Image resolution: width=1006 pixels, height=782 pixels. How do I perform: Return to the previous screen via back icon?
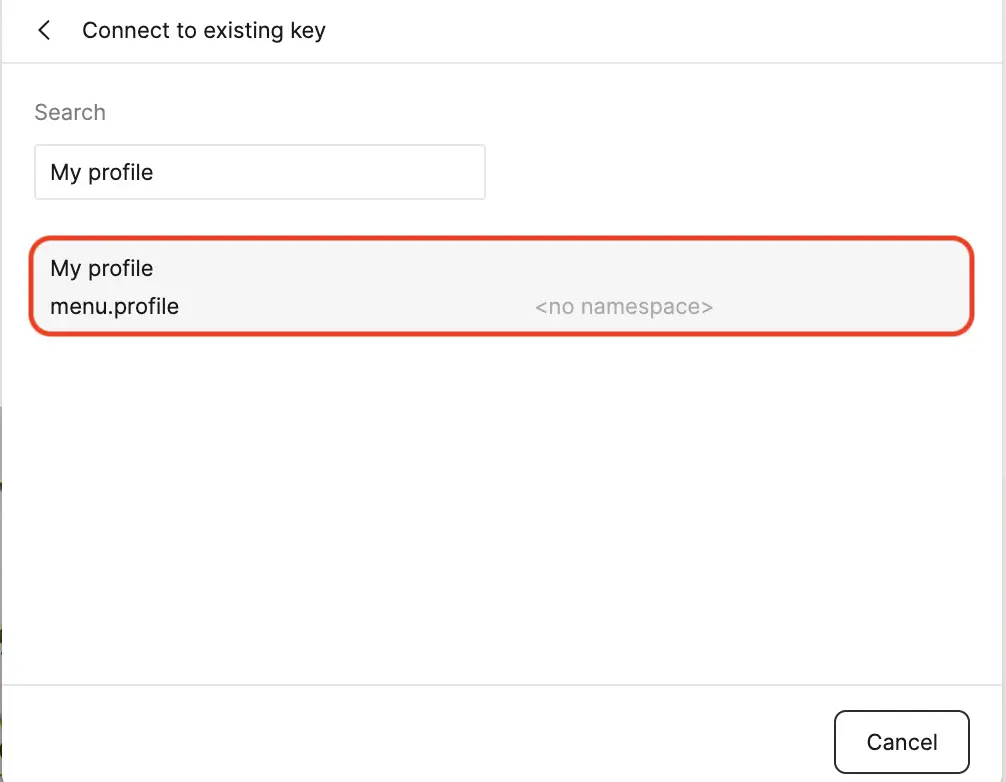tap(44, 31)
